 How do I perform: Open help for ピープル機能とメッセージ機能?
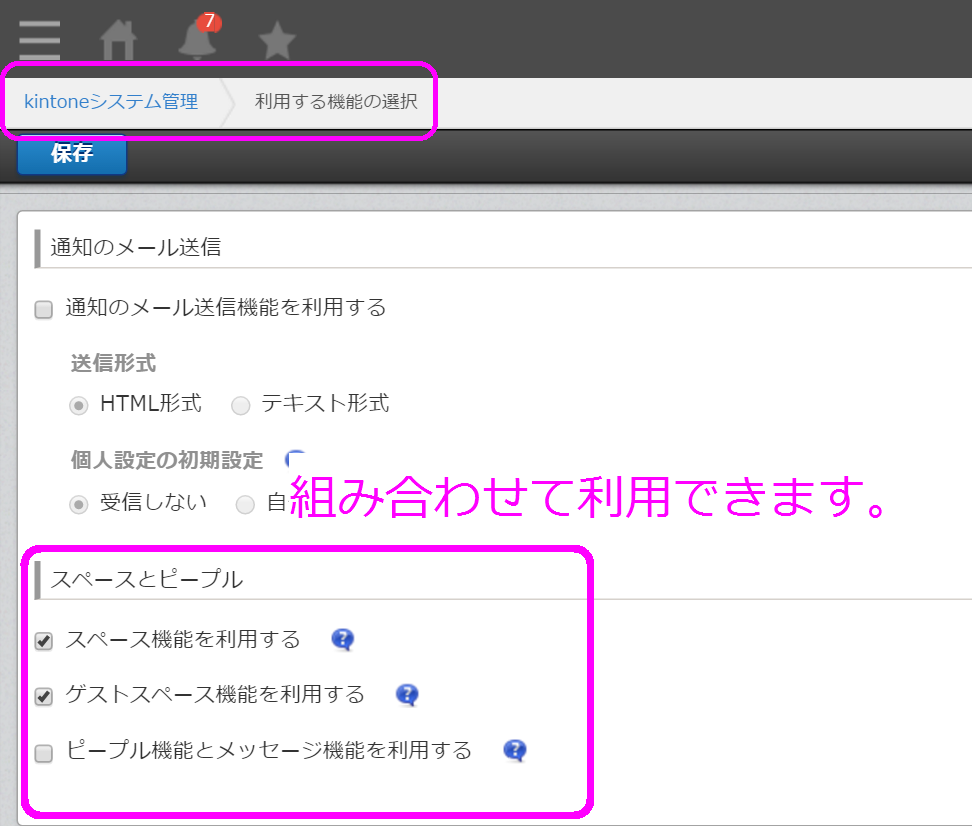pos(515,750)
